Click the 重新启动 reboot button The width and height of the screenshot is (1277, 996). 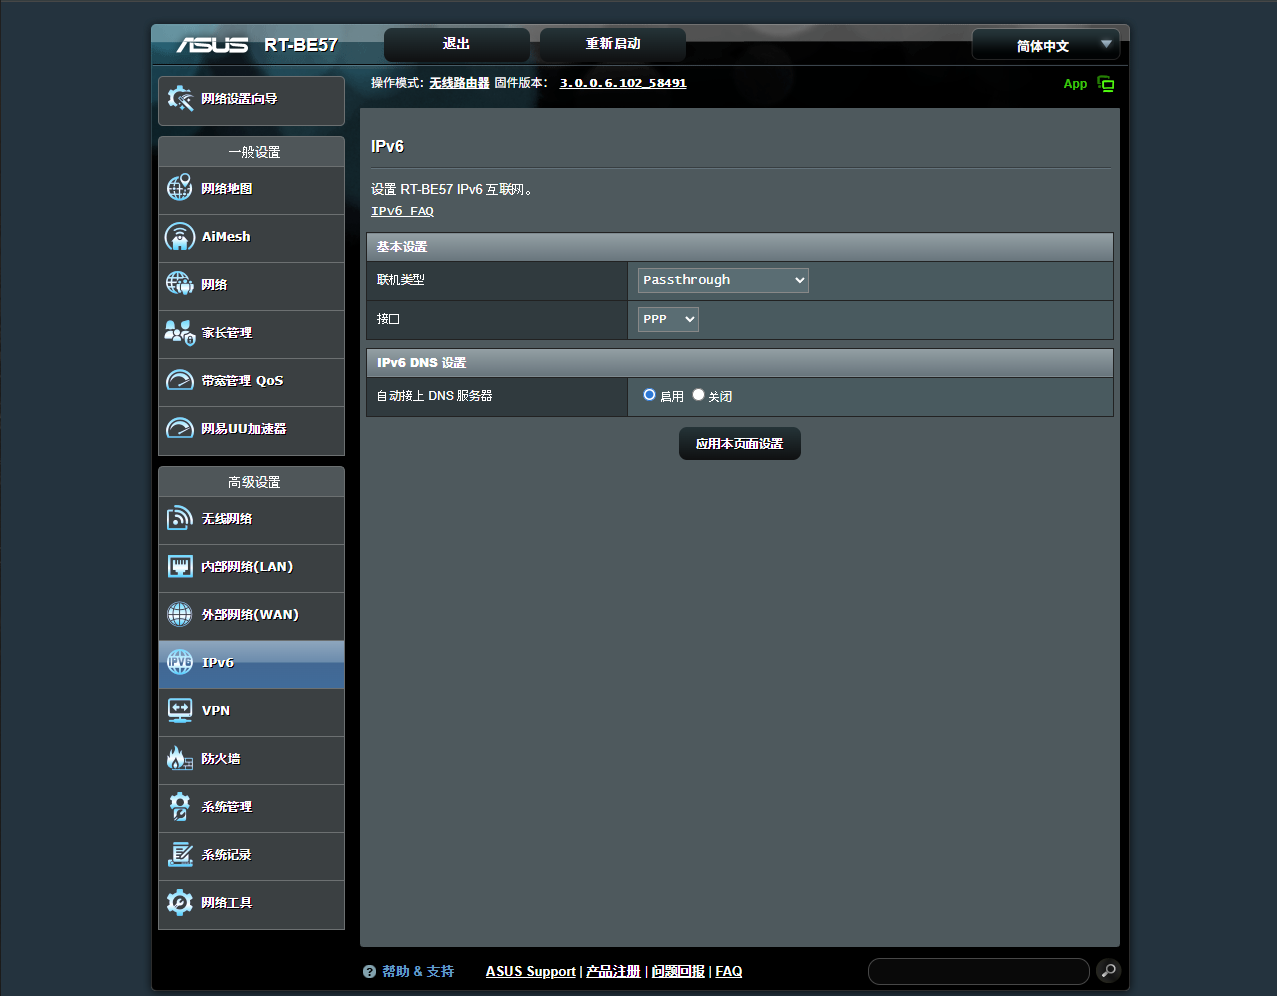coord(612,44)
